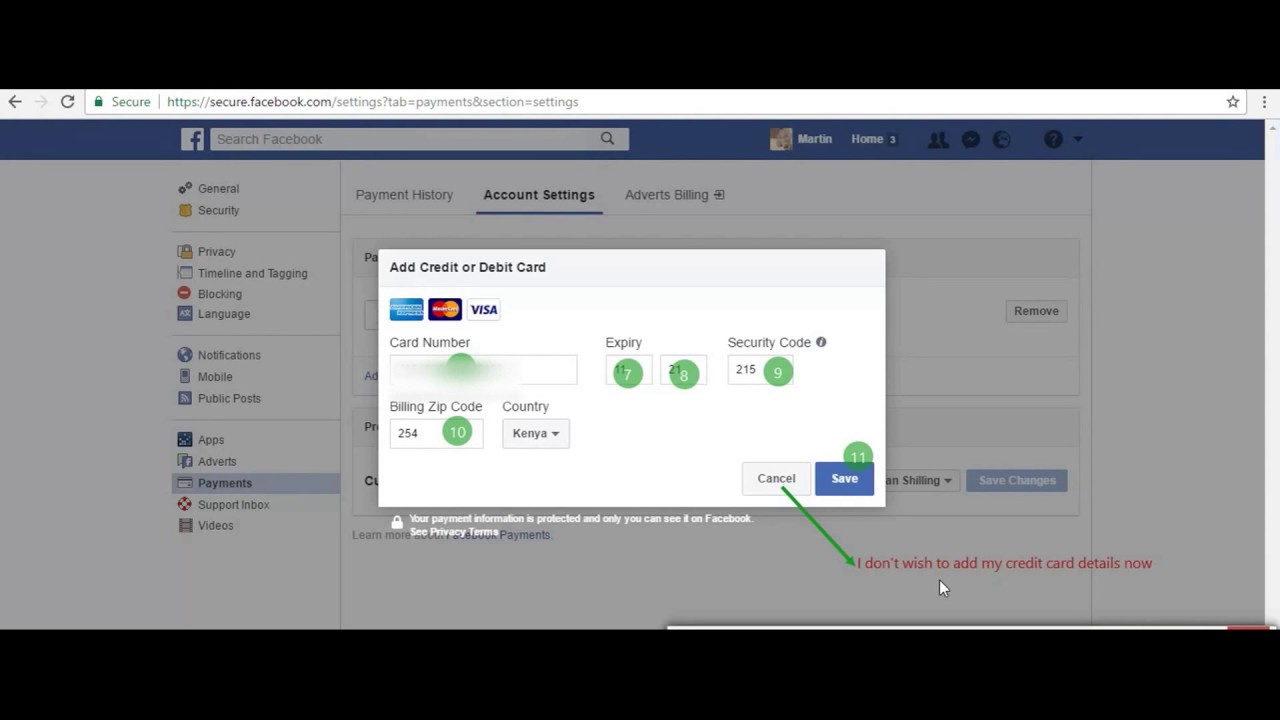Image resolution: width=1280 pixels, height=720 pixels.
Task: Open the notifications globe icon
Action: click(1002, 140)
